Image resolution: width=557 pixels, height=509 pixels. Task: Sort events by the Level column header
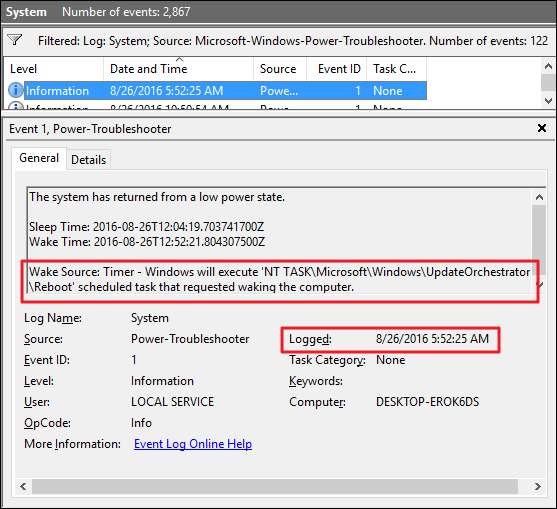click(x=53, y=69)
